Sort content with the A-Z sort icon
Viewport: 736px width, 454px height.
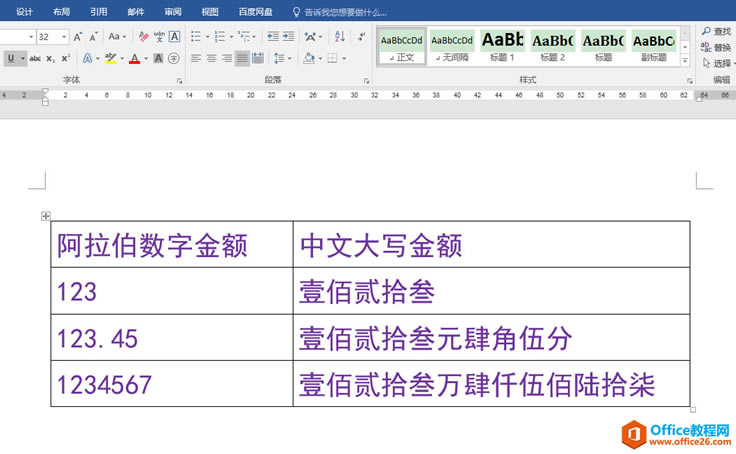(x=340, y=37)
